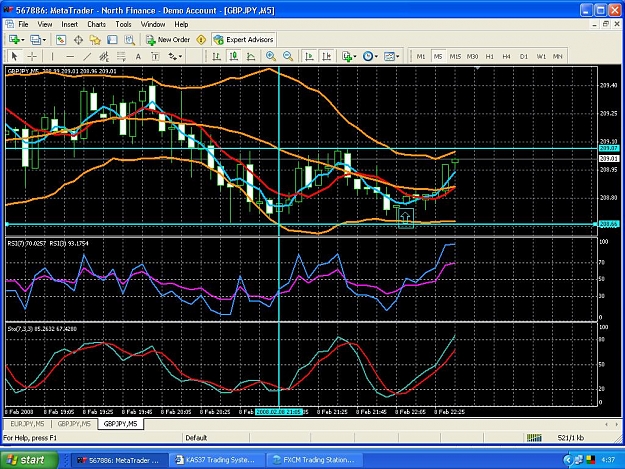This screenshot has height=469, width=625.
Task: Toggle the Expert Advisors button
Action: click(x=244, y=39)
